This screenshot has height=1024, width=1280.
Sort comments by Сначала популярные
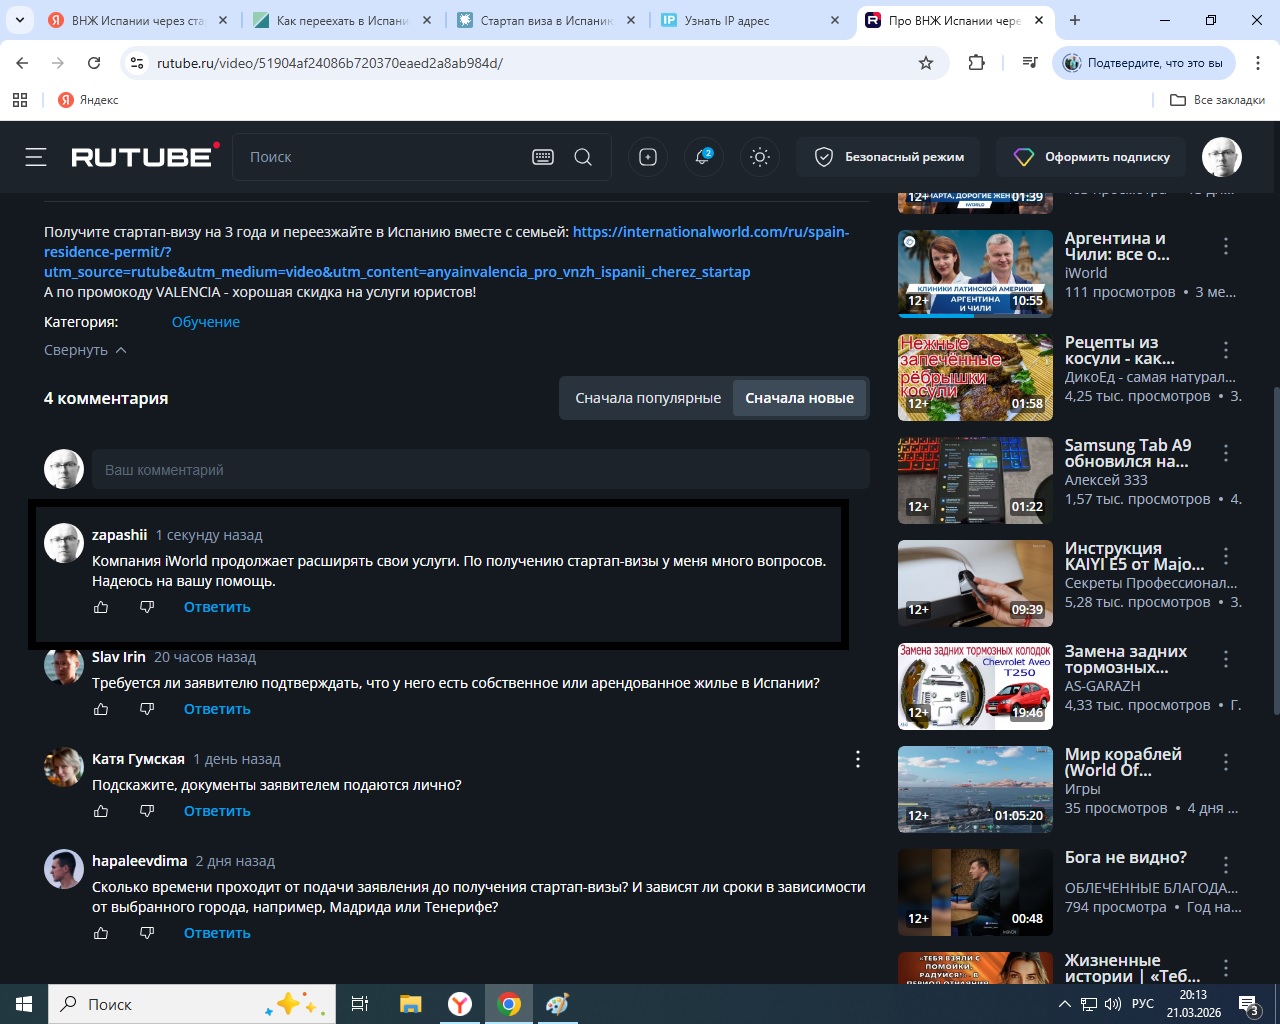click(x=648, y=398)
